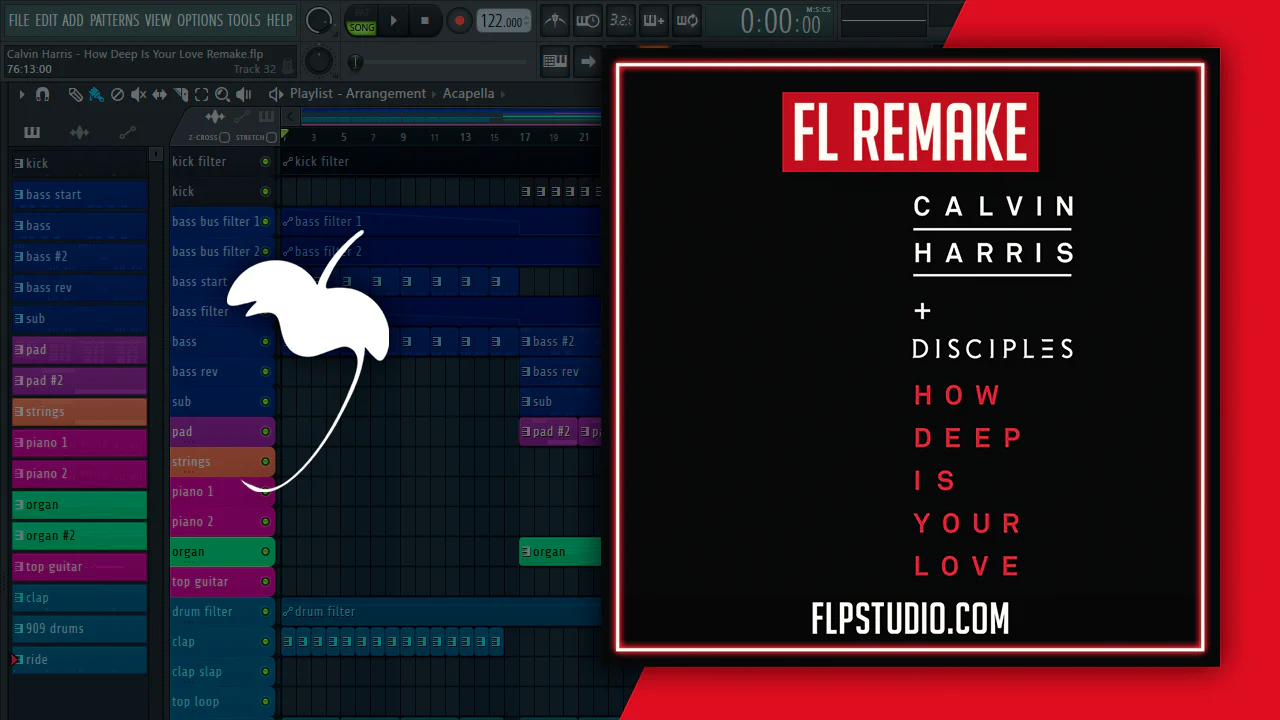Mute the kick filter track
The image size is (1280, 720).
(265, 161)
